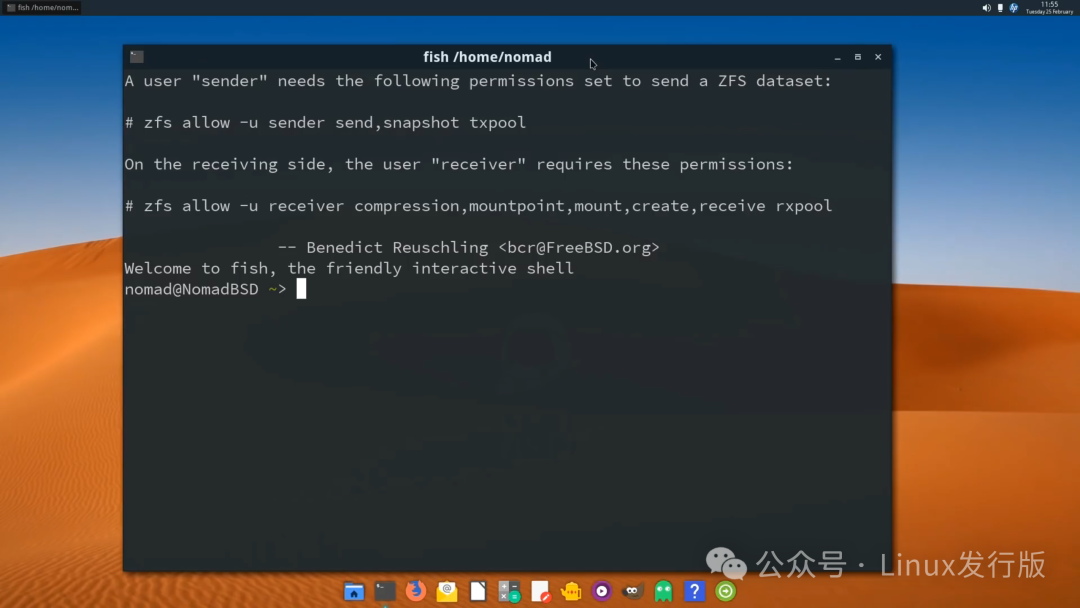The image size is (1080, 608).
Task: Open the help viewer with the question mark
Action: pos(694,590)
